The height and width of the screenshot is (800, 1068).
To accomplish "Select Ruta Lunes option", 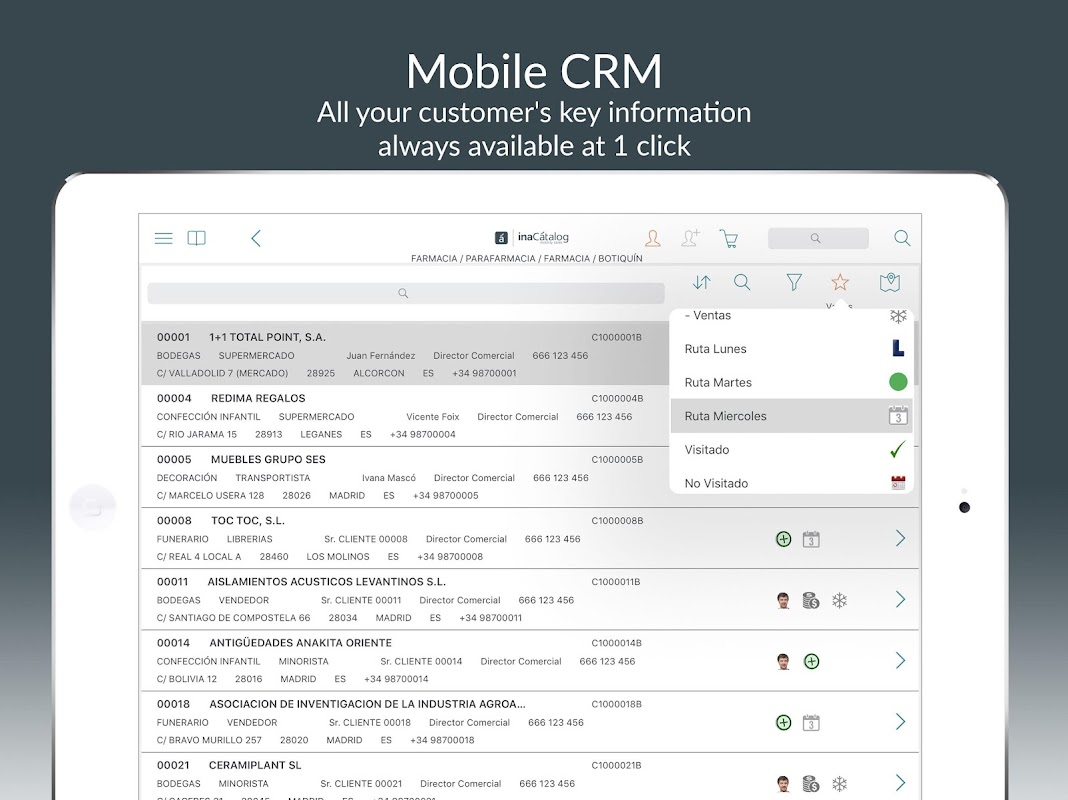I will [791, 349].
